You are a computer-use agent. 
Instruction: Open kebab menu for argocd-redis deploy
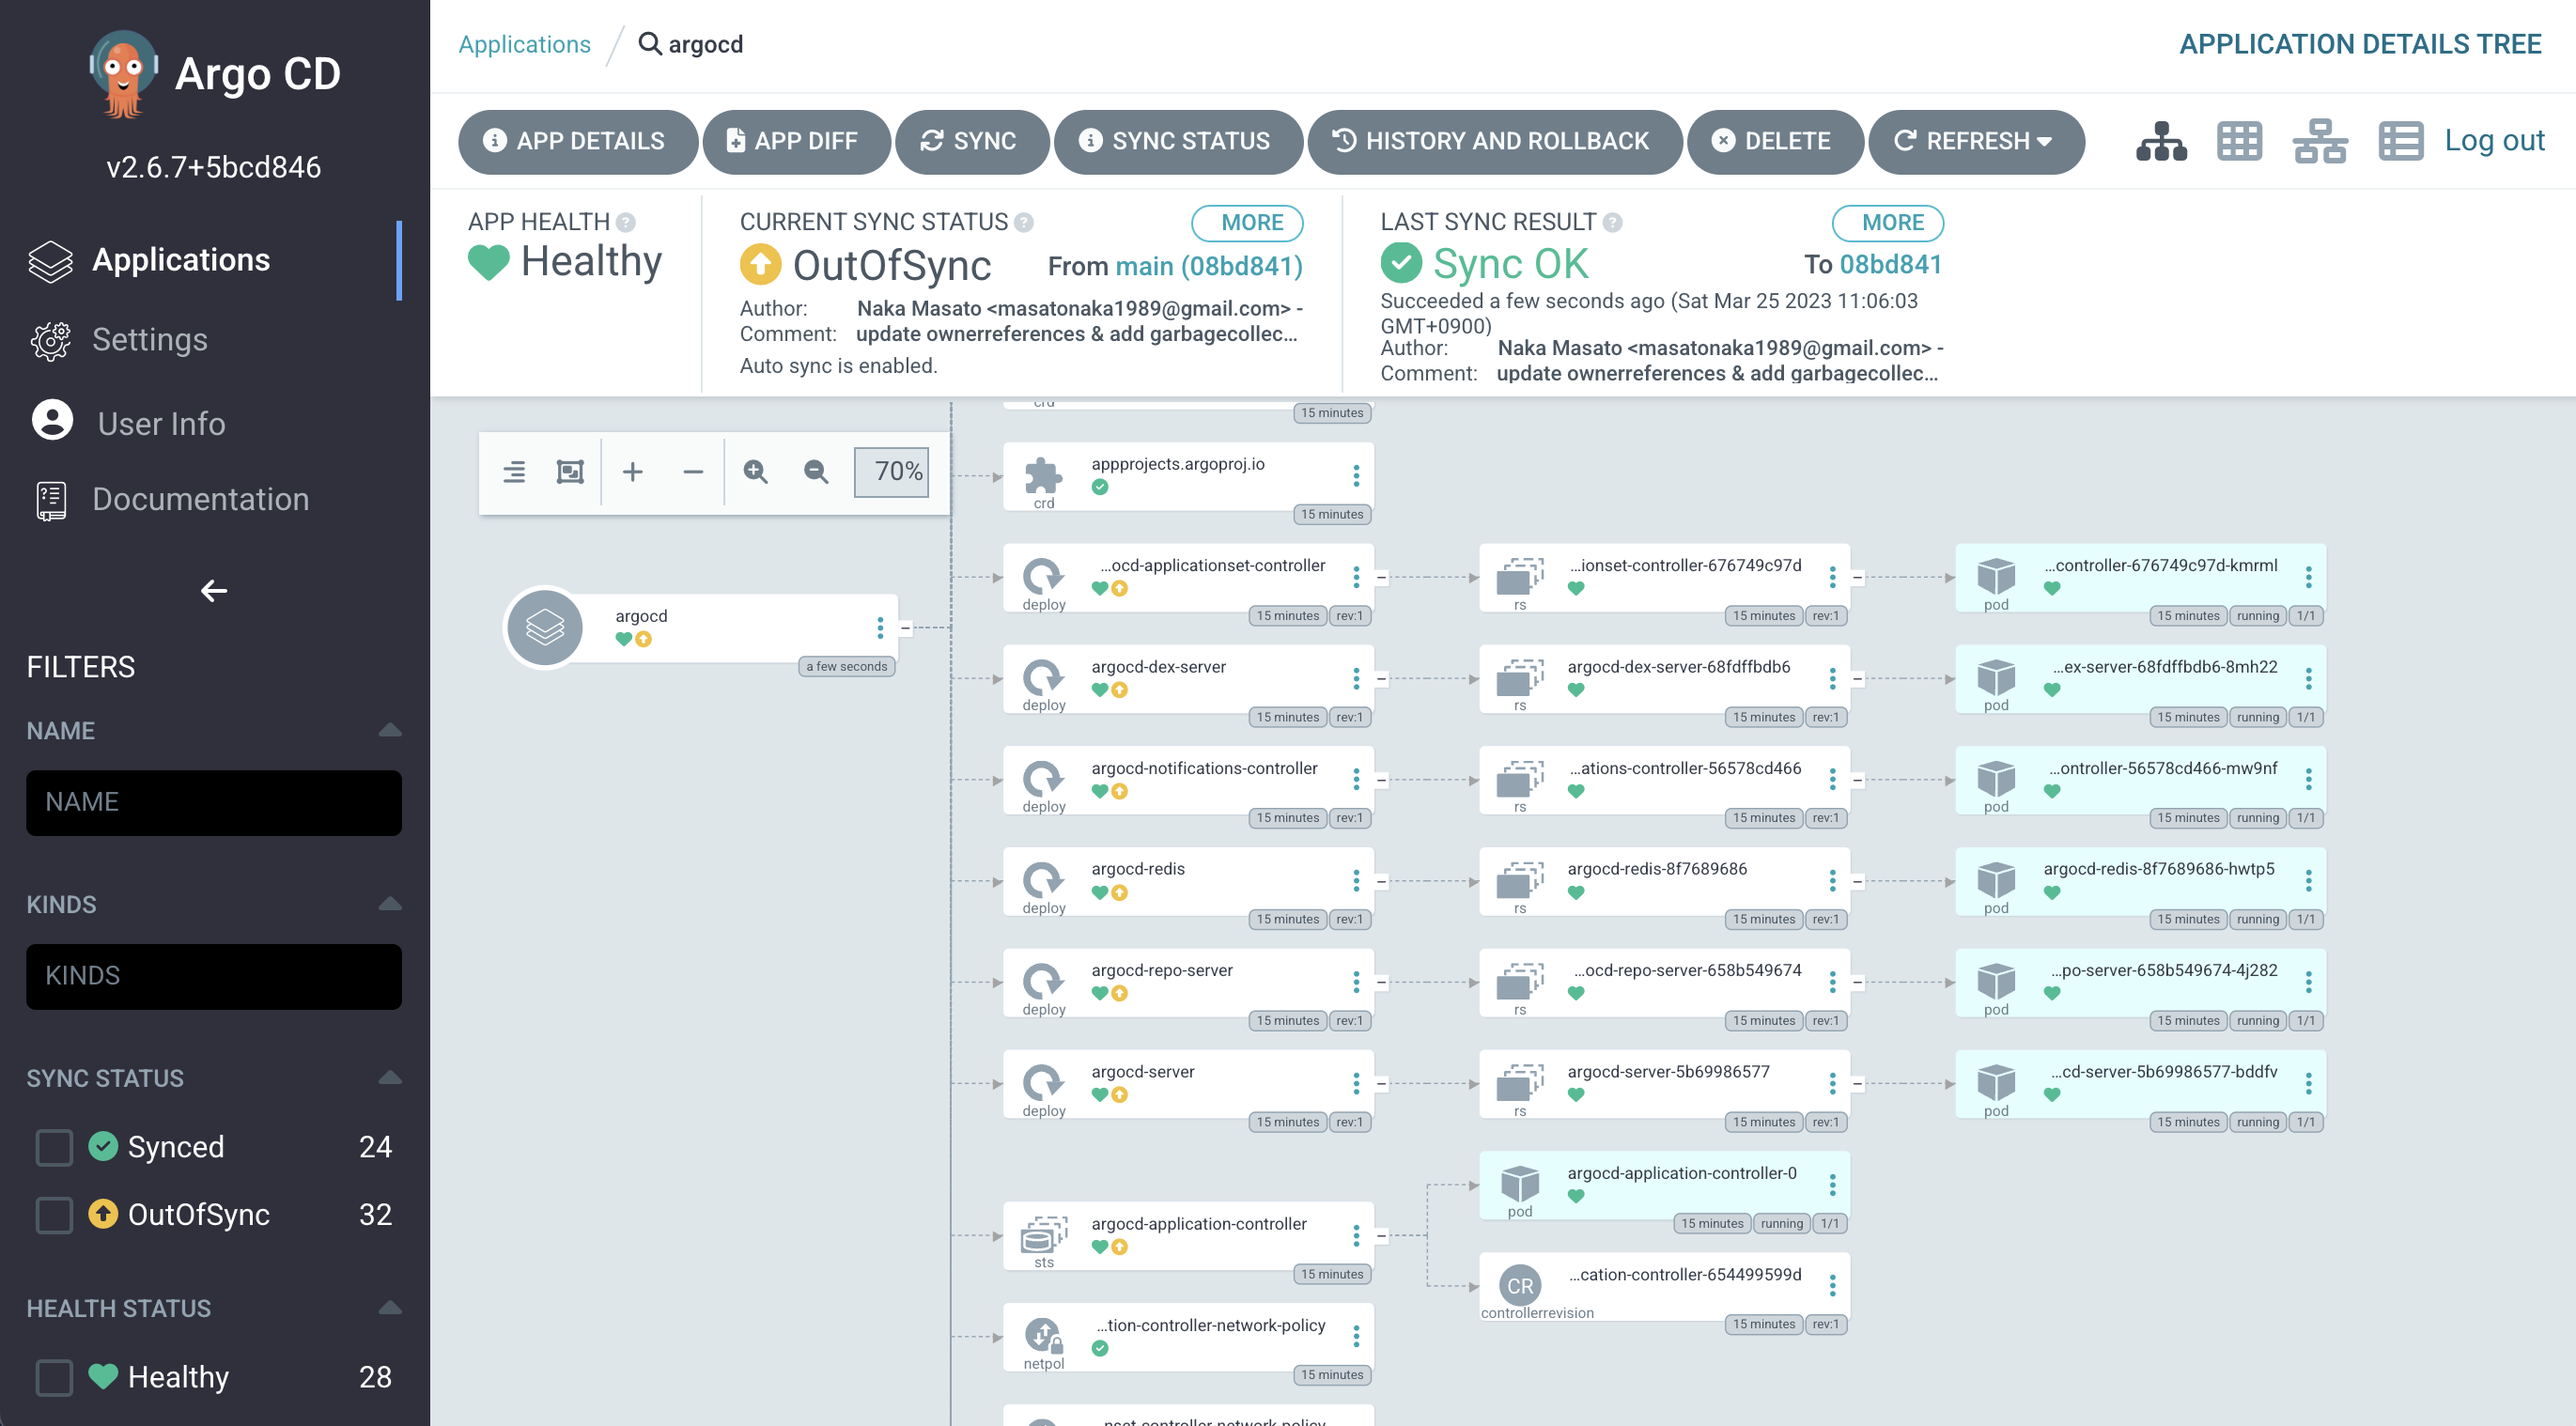pyautogui.click(x=1356, y=881)
